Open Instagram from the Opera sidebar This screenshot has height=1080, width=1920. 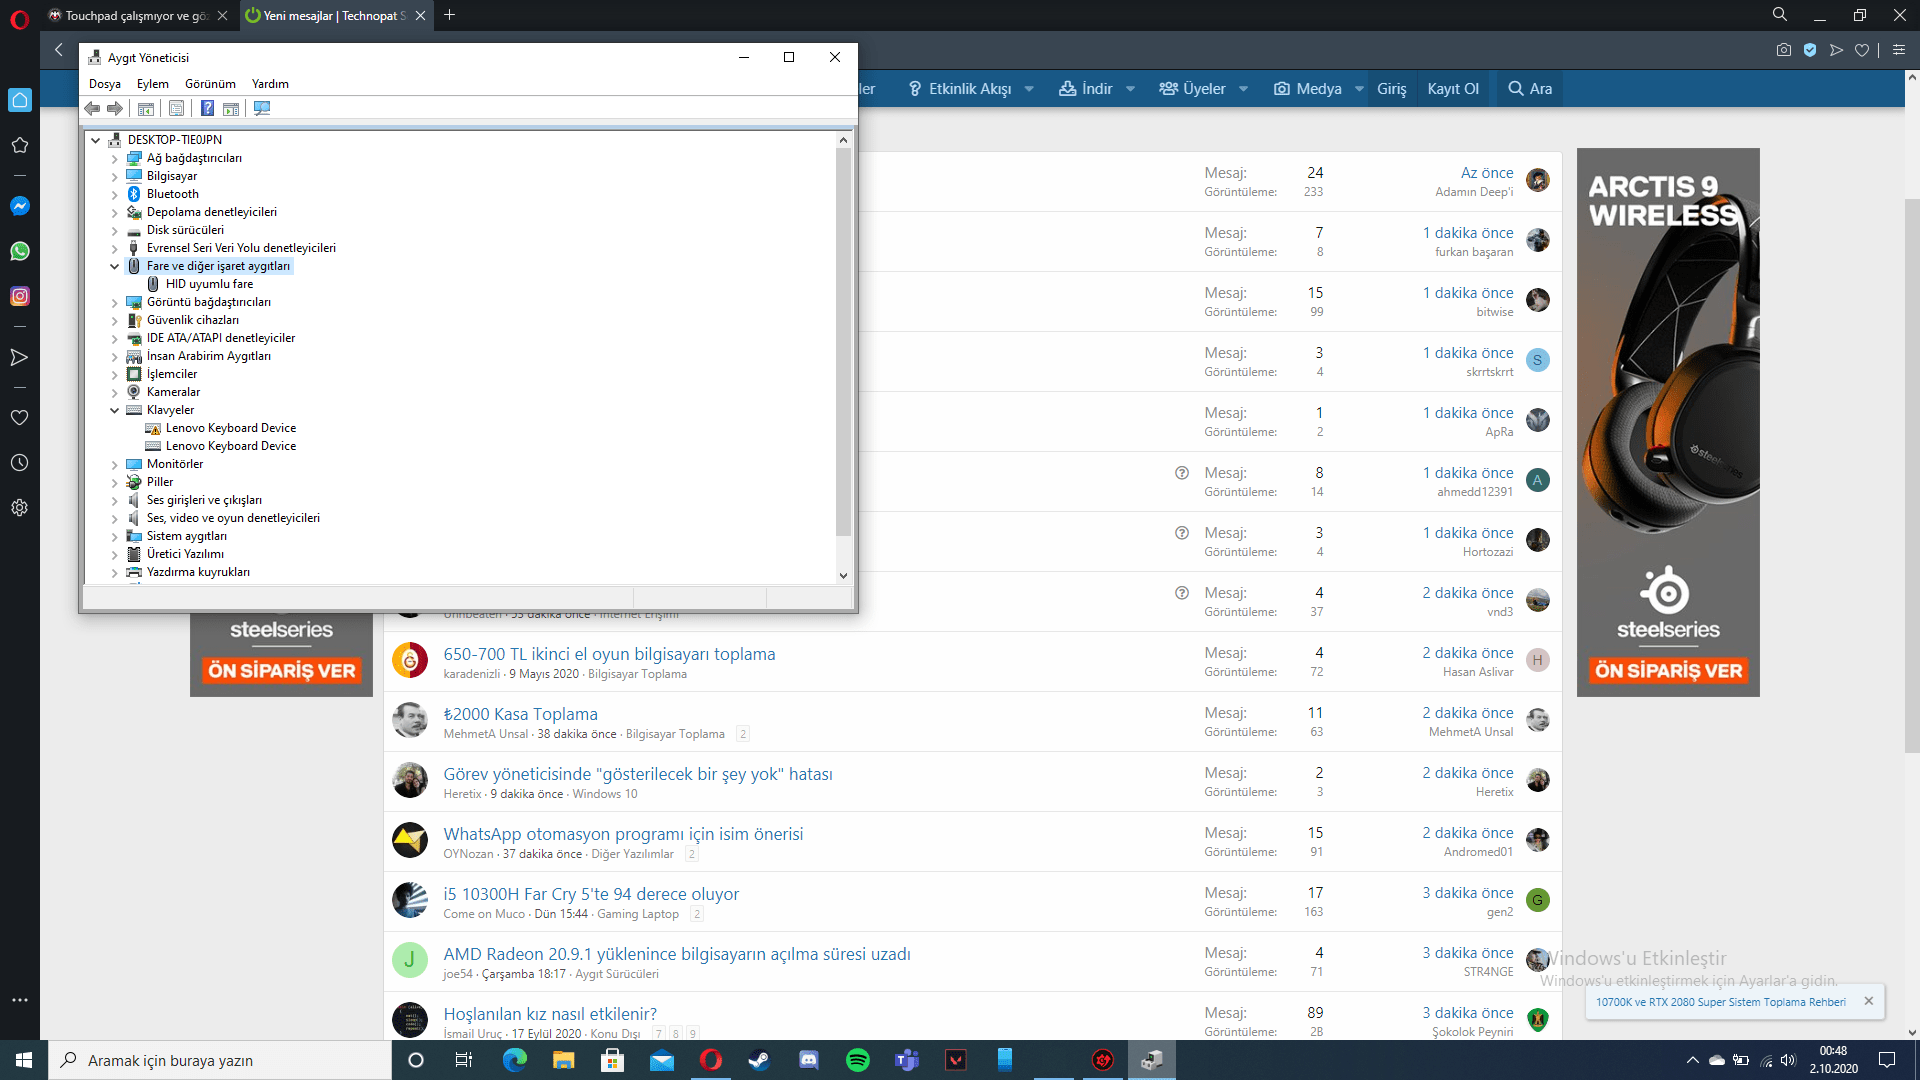click(x=19, y=296)
